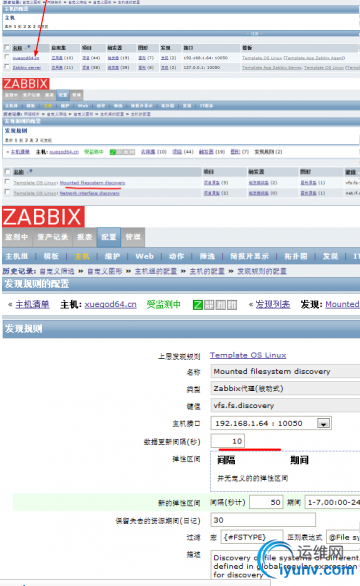Screen dimensions: 360x586
Task: Go to 主机组 in the large submenu
Action: [17, 256]
